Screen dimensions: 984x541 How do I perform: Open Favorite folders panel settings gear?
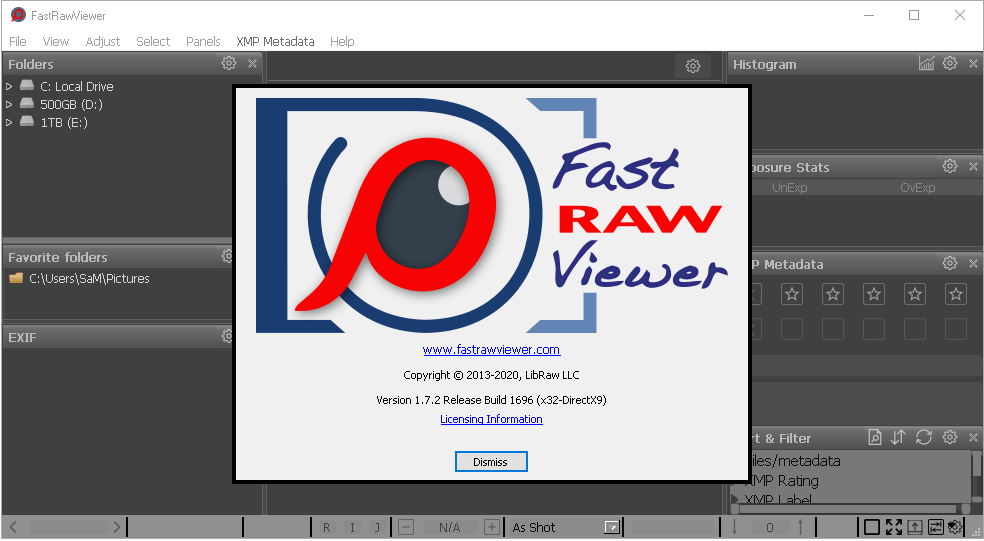click(227, 256)
